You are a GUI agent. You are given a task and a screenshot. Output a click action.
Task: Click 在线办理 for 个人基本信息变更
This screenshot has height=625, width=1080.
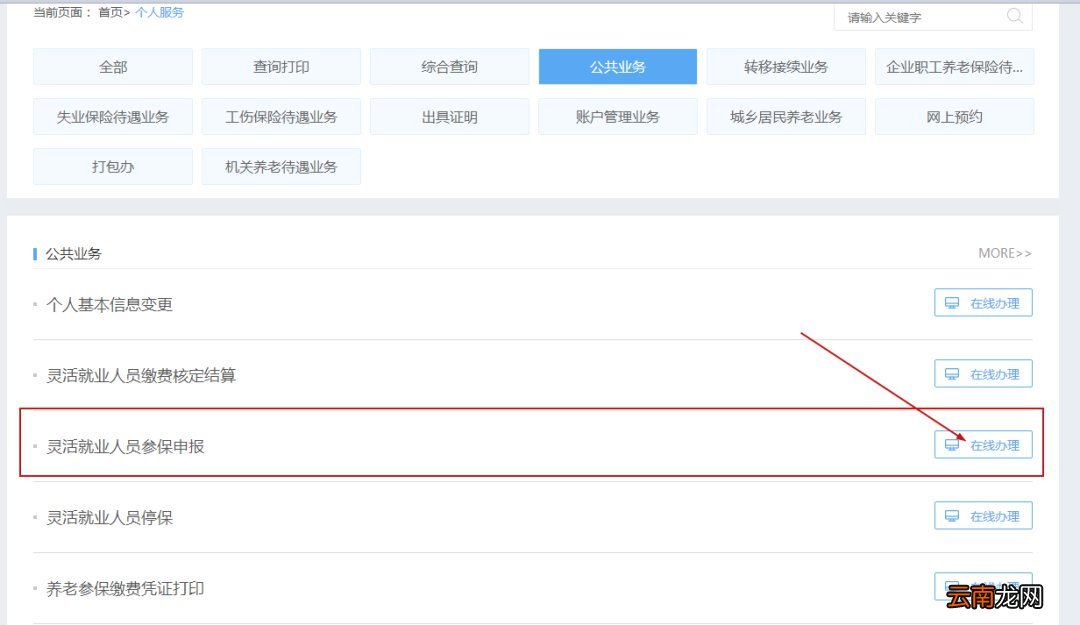click(x=983, y=303)
